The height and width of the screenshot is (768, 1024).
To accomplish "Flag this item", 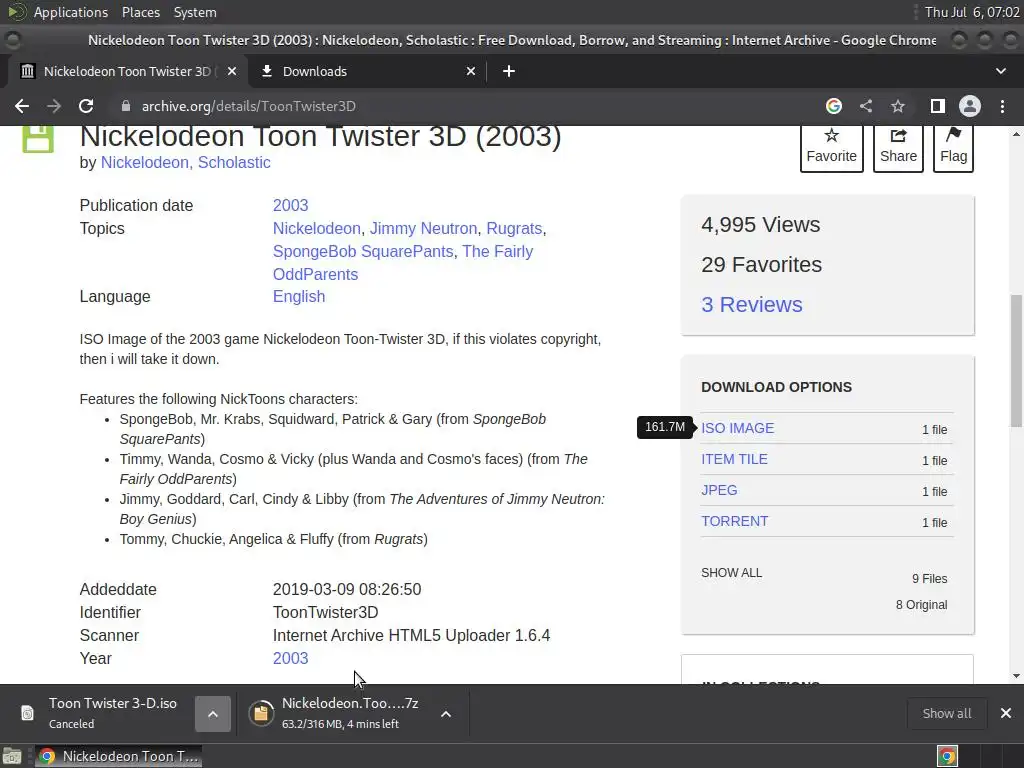I will [953, 148].
